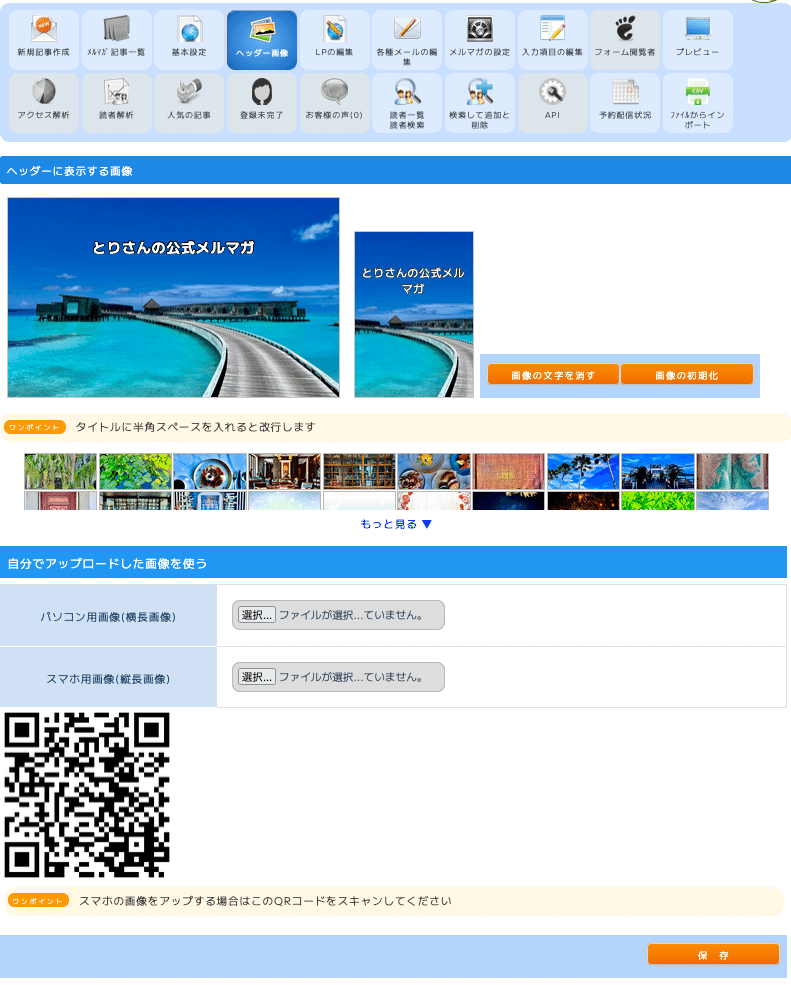Open 登録未完了 incomplete registration icon

tap(262, 103)
